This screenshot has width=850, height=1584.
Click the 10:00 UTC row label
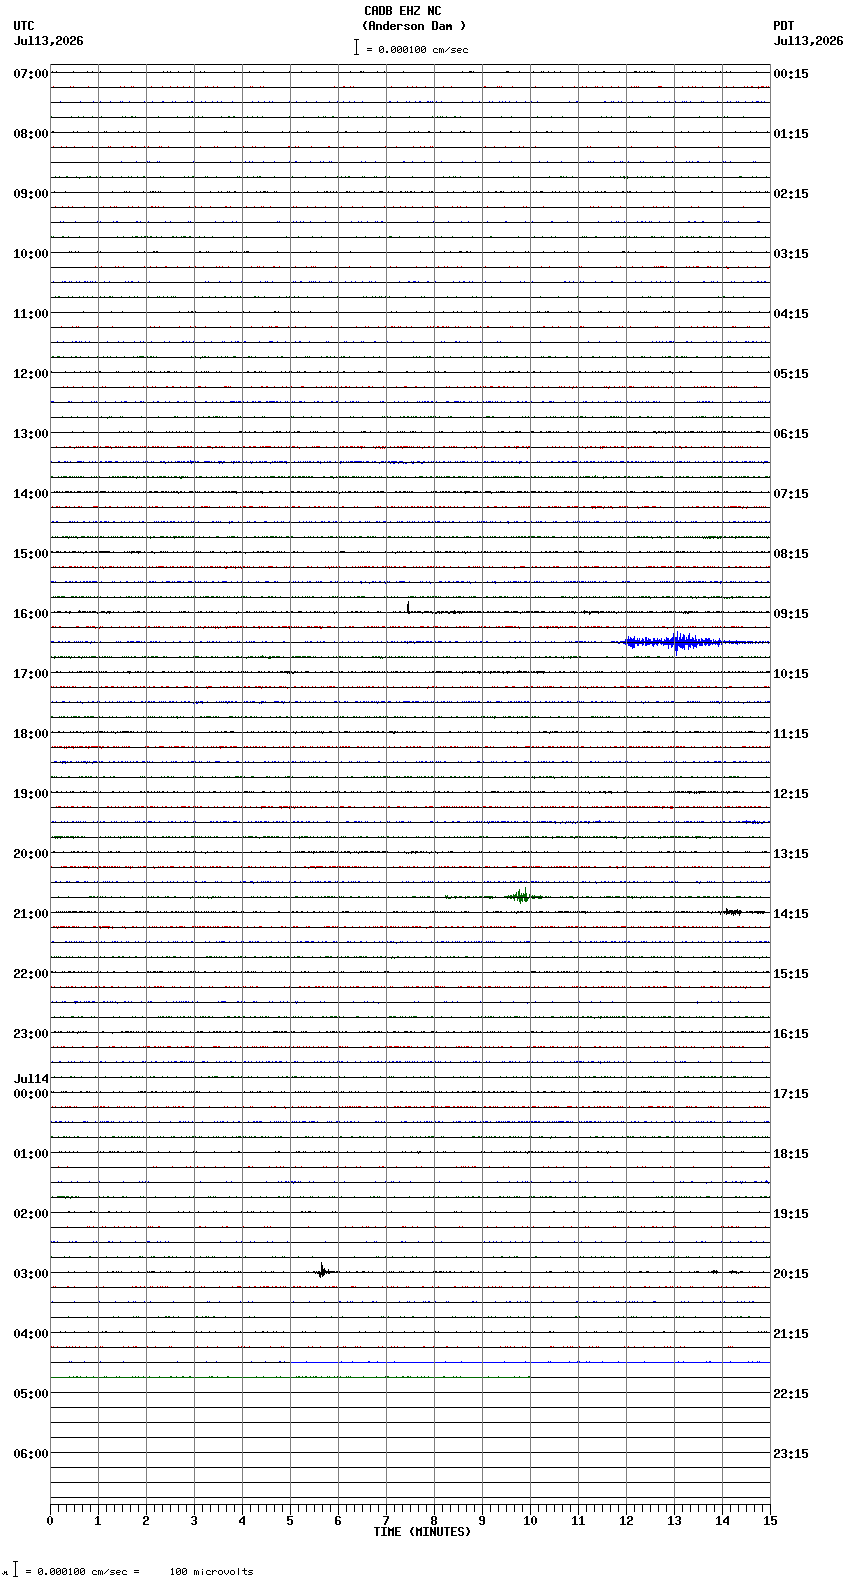pos(30,254)
